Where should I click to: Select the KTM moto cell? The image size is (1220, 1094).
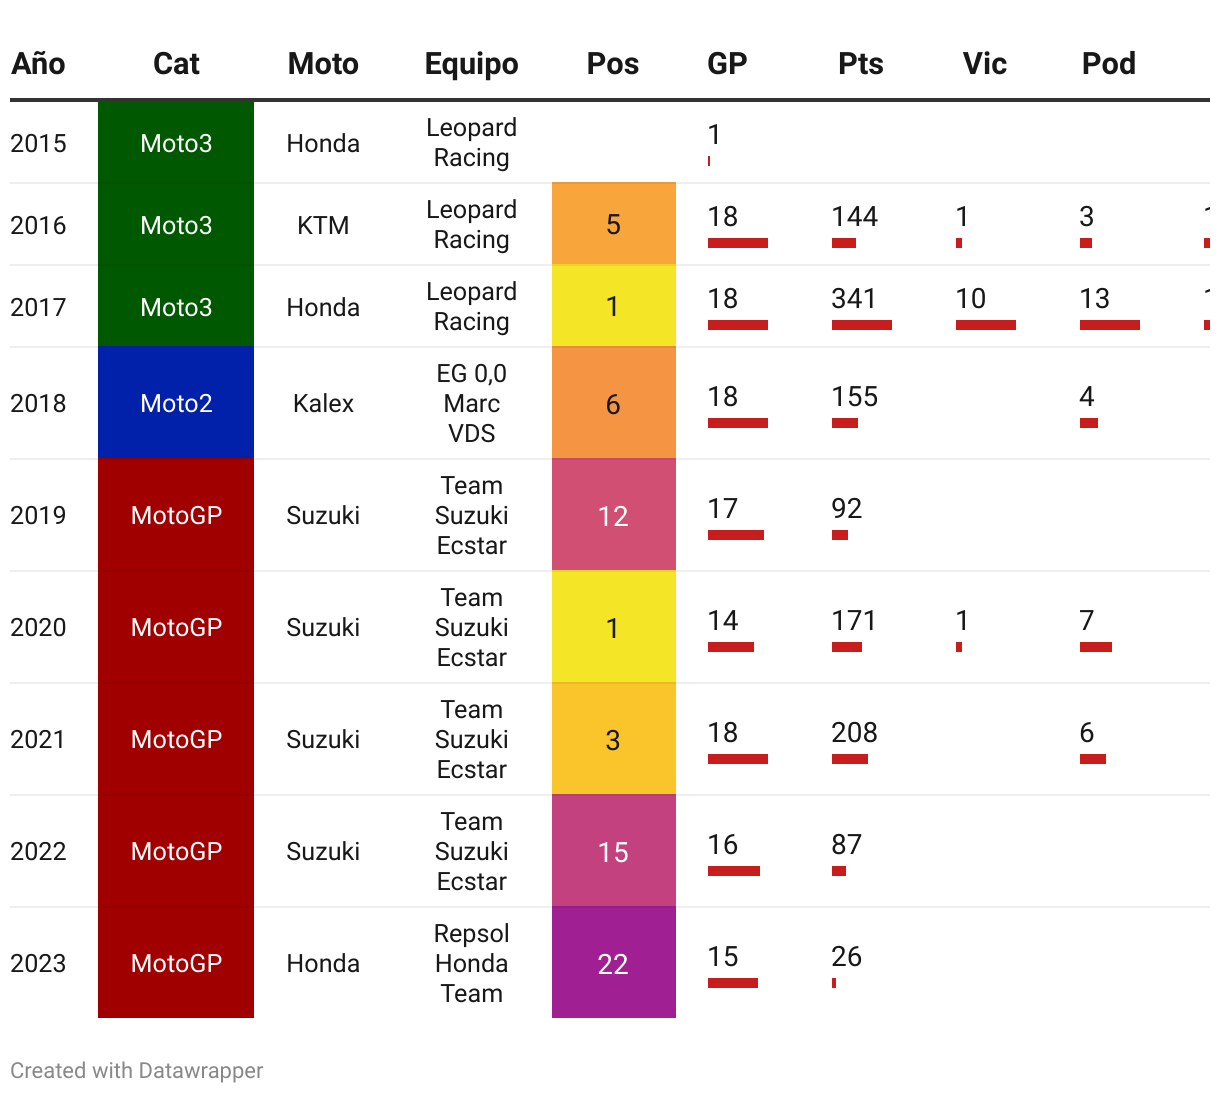pos(323,225)
